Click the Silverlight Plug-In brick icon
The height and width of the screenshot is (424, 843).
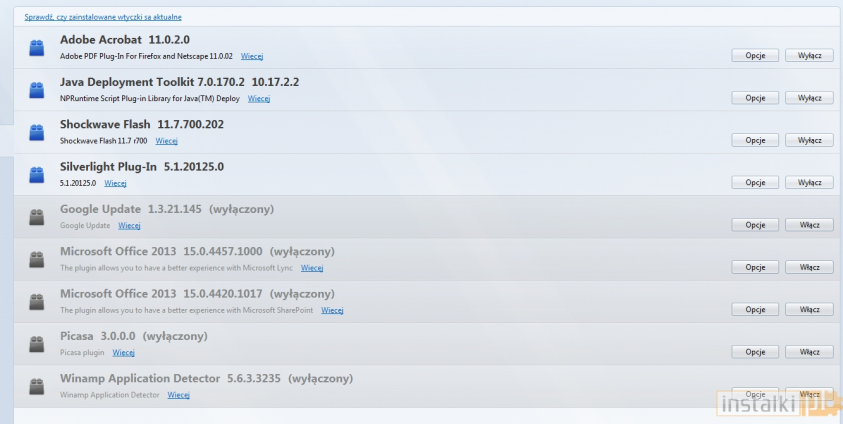(x=37, y=175)
